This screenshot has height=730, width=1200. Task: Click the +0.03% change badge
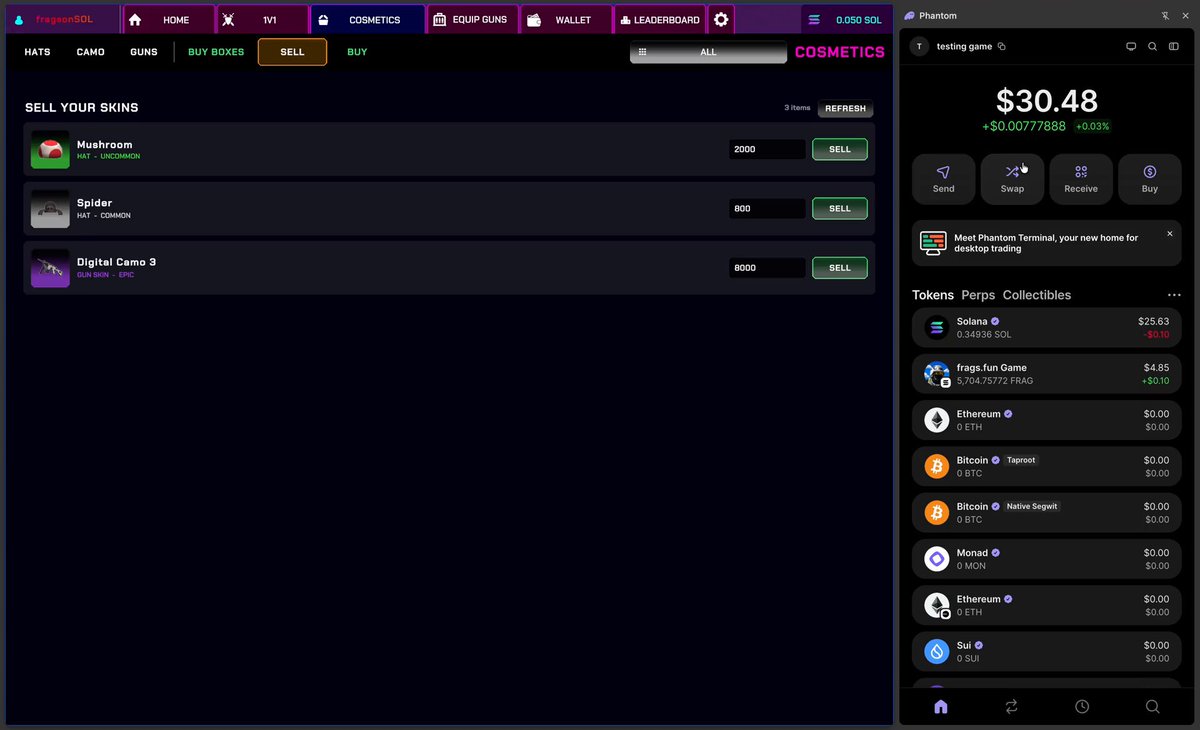[x=1092, y=127]
